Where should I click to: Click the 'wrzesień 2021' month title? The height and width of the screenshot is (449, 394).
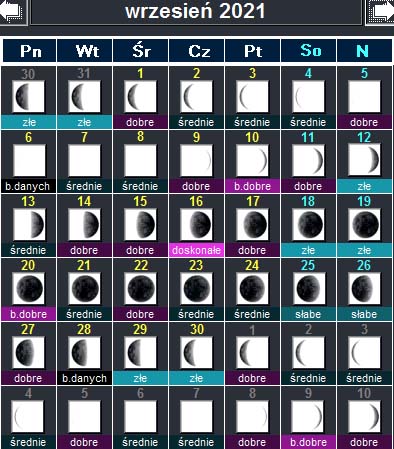pyautogui.click(x=196, y=11)
